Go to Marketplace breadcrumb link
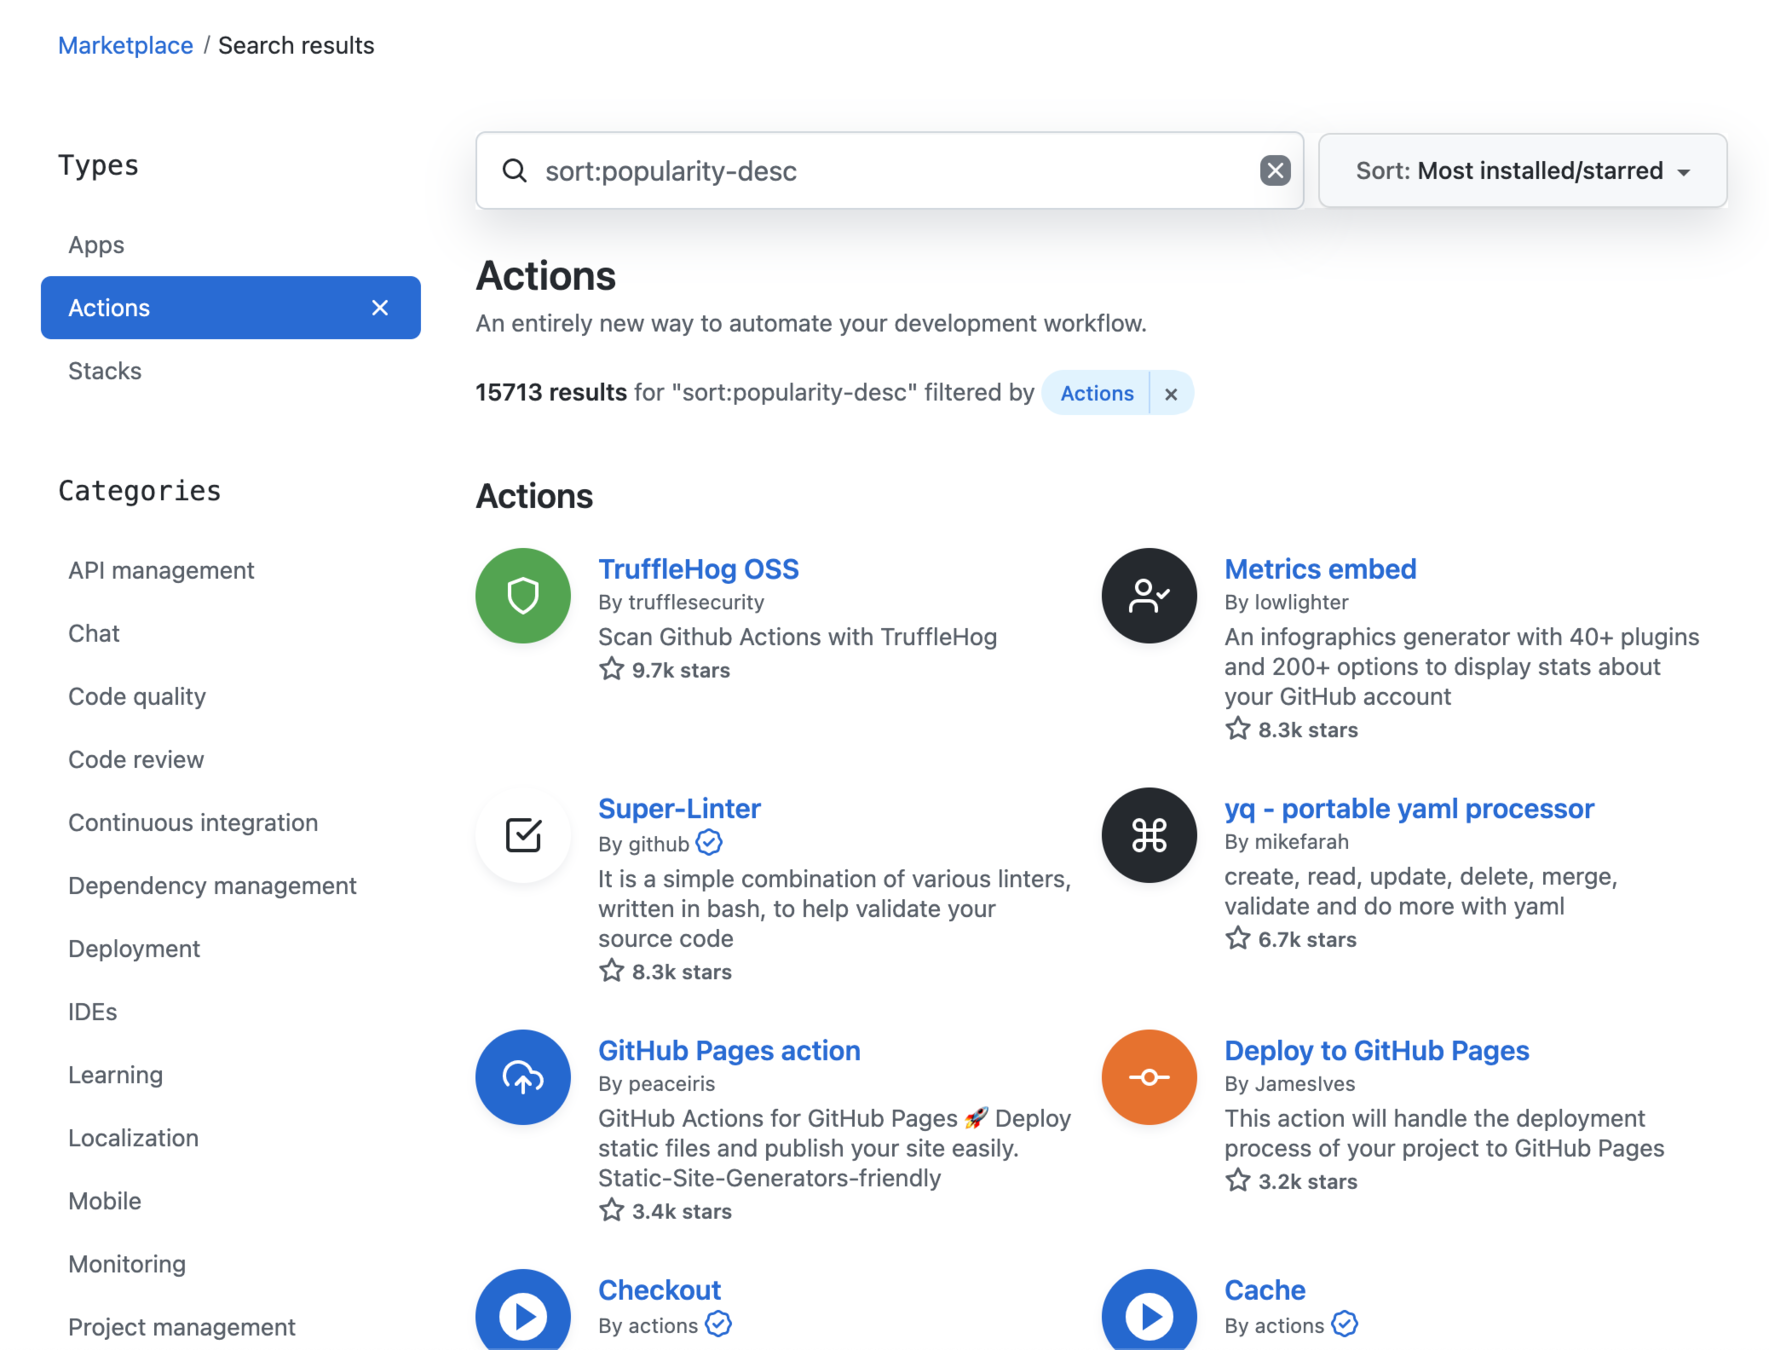This screenshot has height=1350, width=1769. (x=126, y=45)
